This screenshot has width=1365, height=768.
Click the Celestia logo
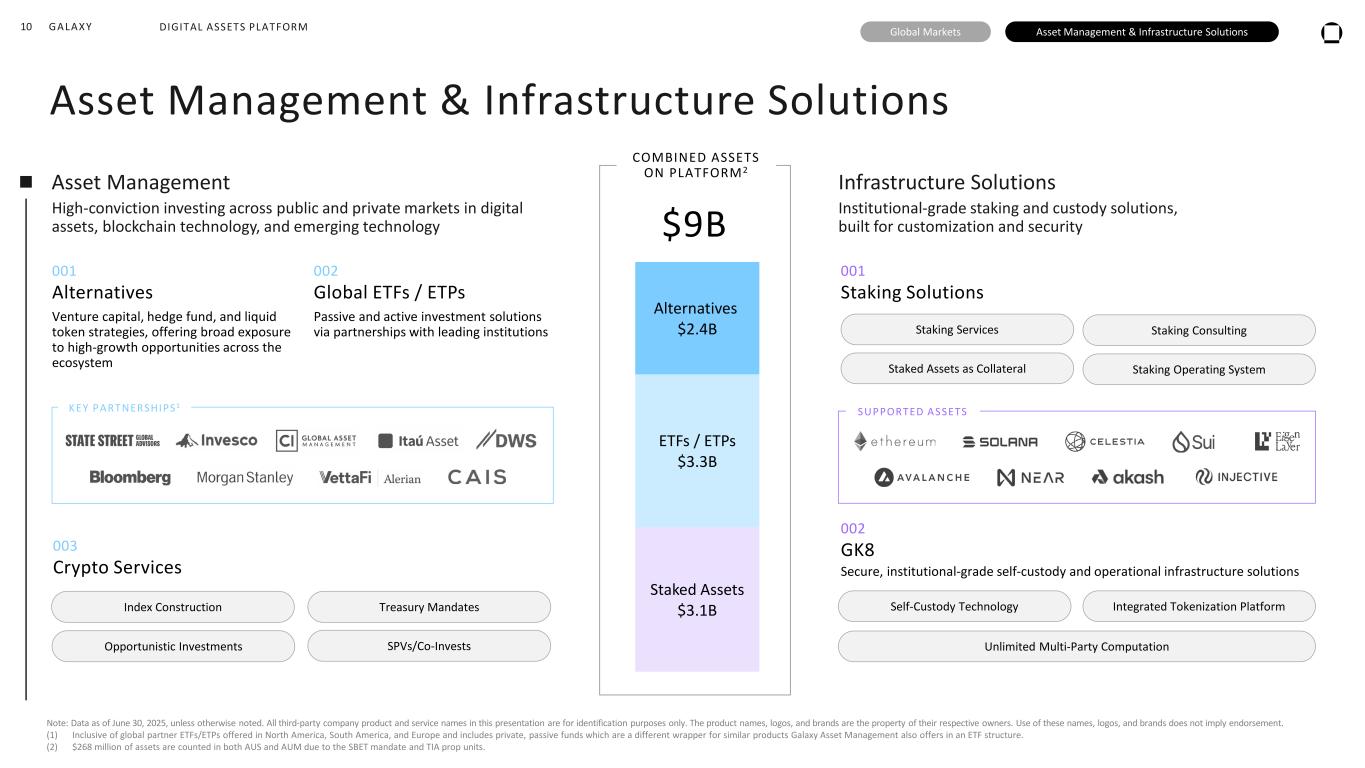(x=1104, y=442)
